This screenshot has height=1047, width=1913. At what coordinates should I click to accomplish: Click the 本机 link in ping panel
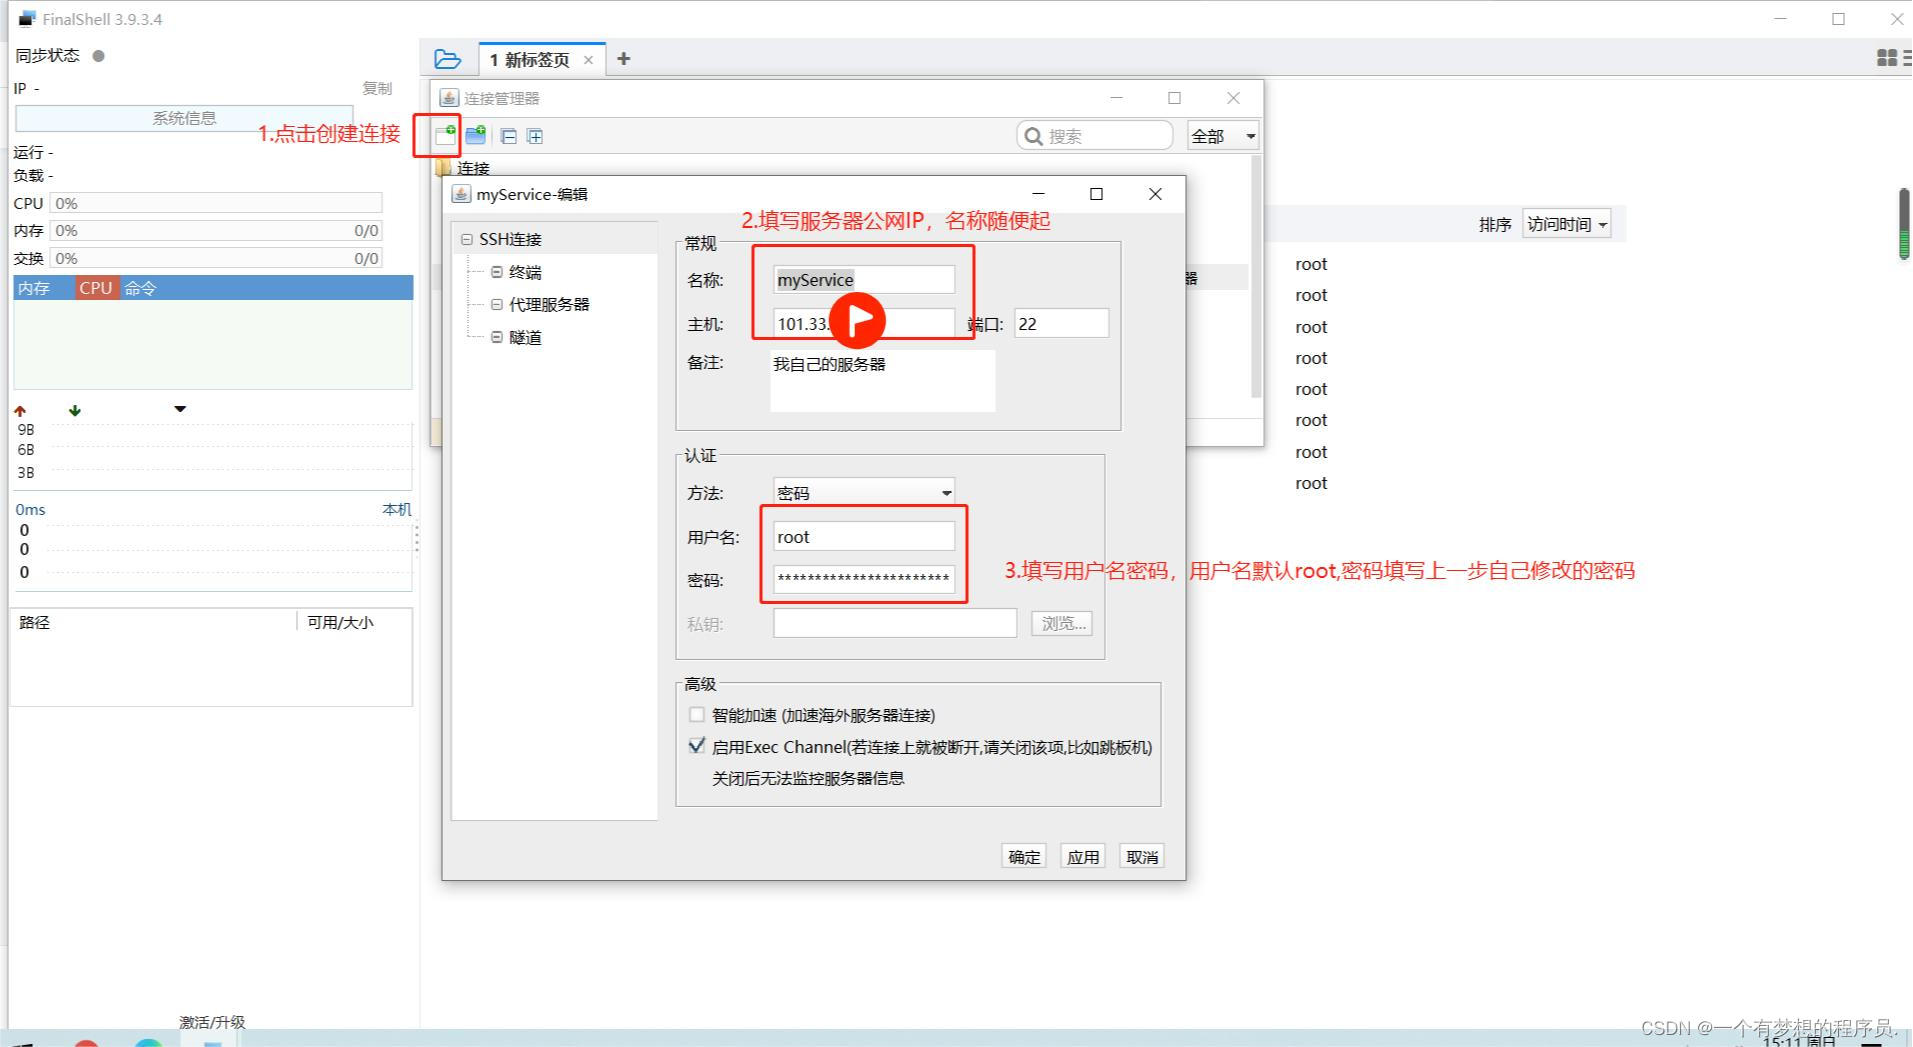click(396, 509)
